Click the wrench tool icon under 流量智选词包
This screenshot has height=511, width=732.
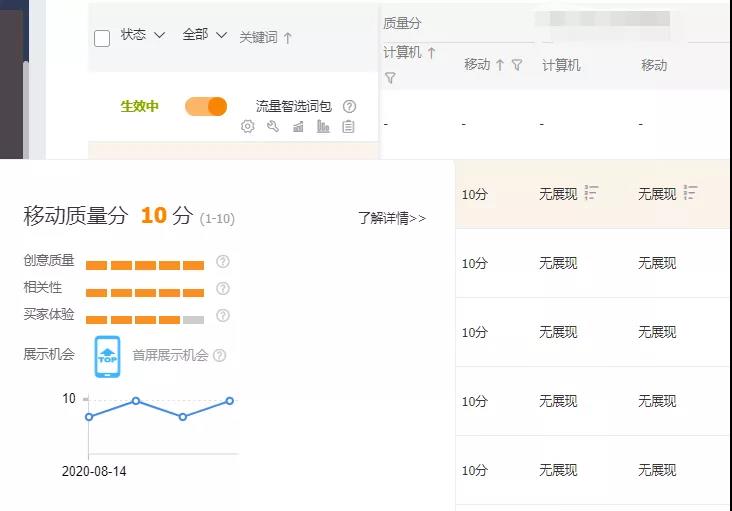pyautogui.click(x=273, y=127)
